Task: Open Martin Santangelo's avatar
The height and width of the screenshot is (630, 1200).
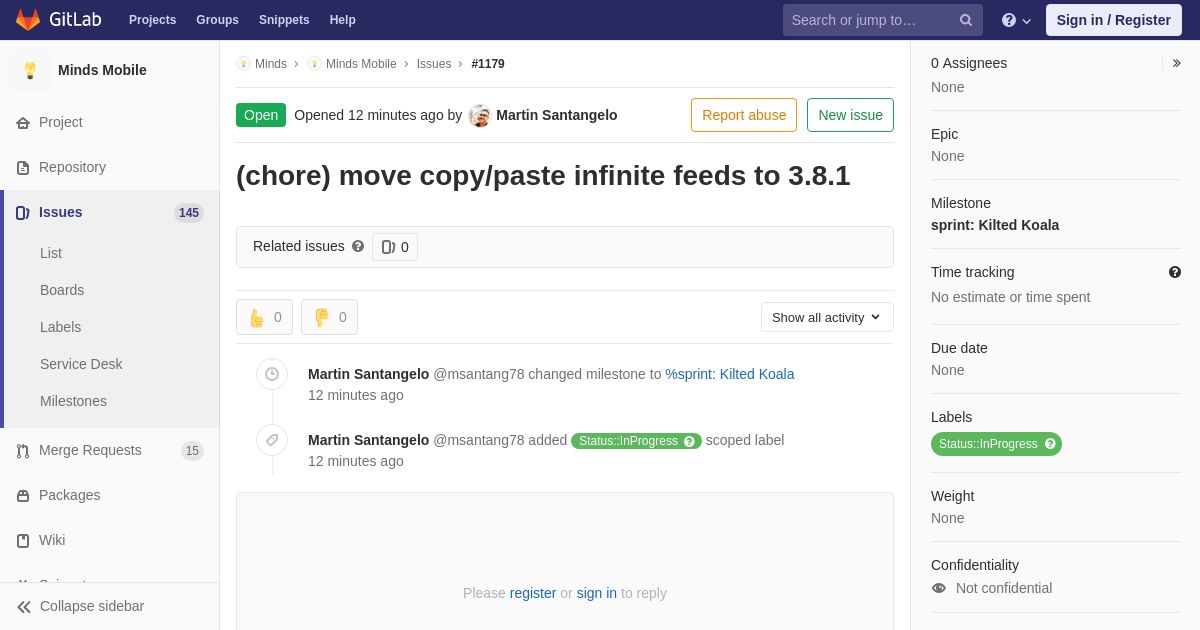Action: pos(480,115)
